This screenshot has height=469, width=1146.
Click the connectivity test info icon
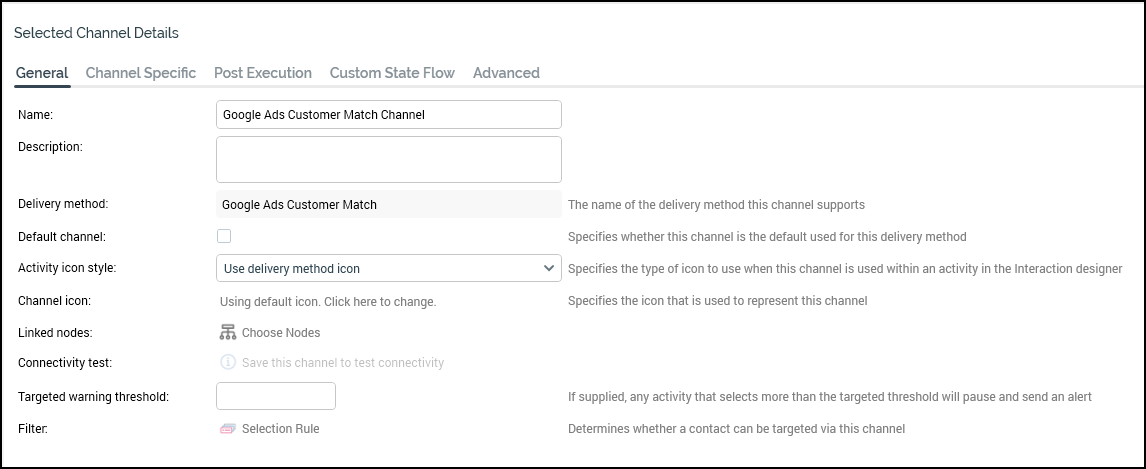point(228,363)
